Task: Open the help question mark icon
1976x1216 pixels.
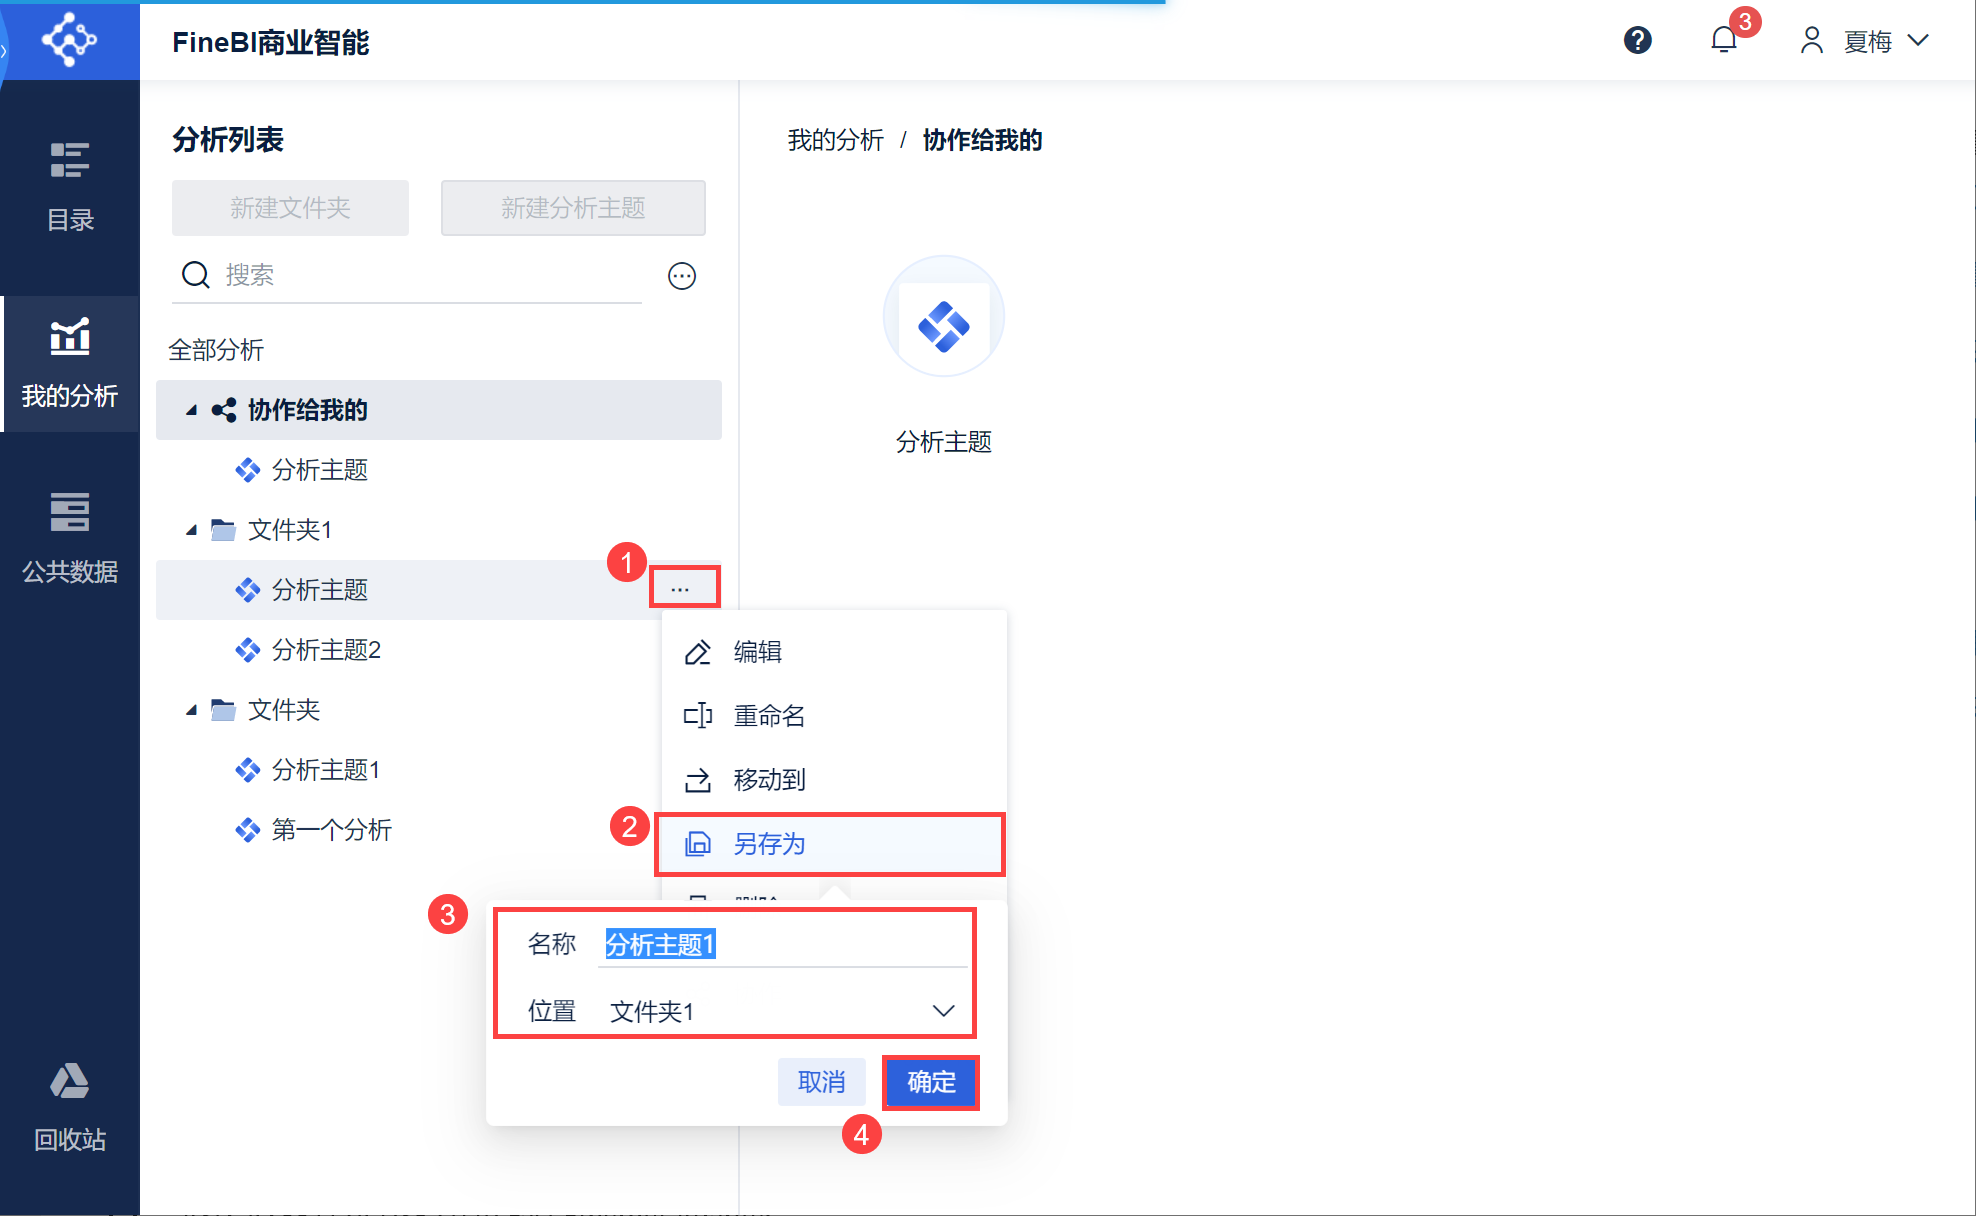Action: (1637, 40)
